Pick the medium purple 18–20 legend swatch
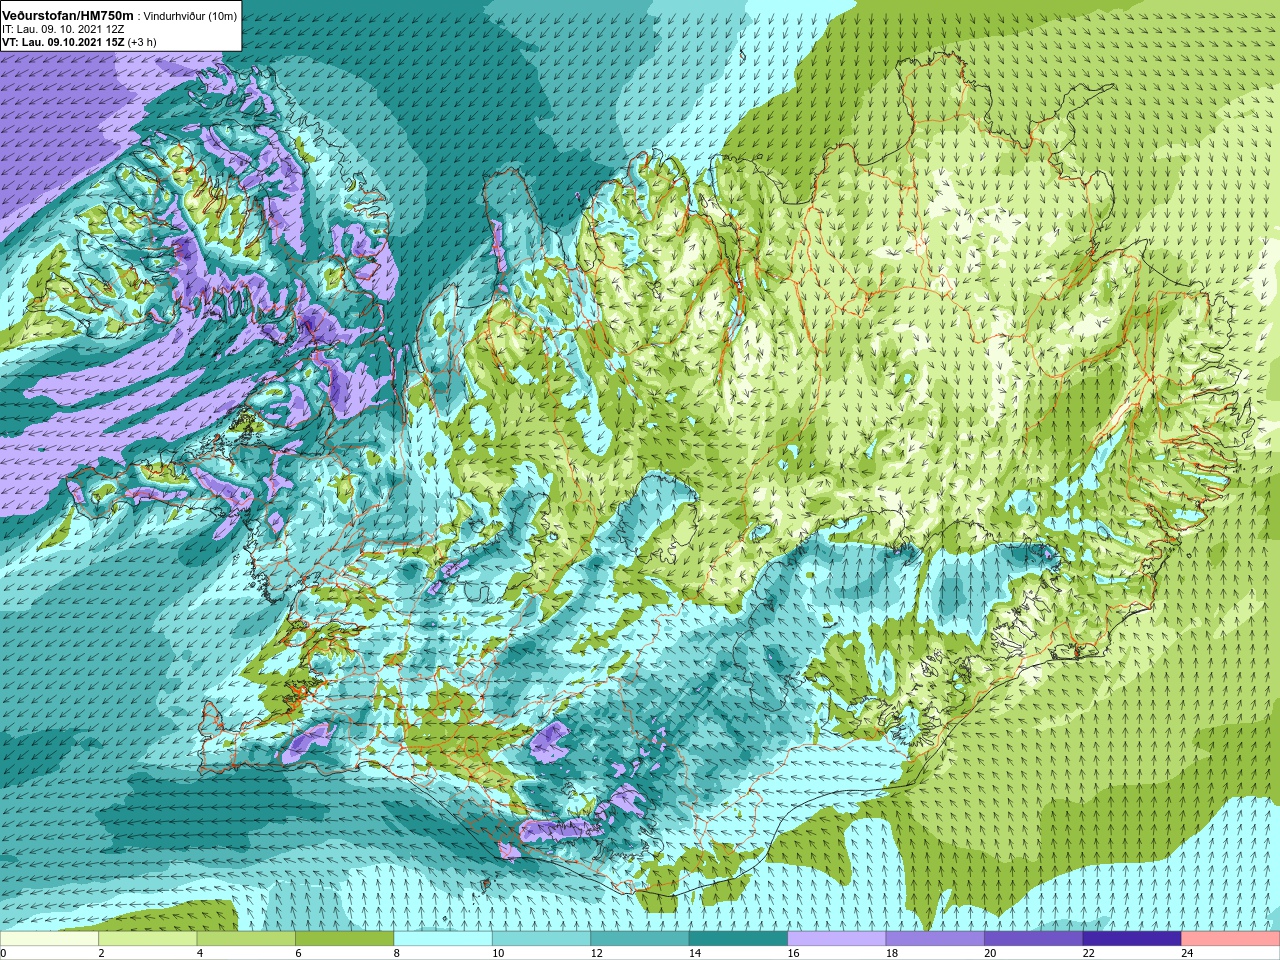Viewport: 1280px width, 960px height. [935, 939]
